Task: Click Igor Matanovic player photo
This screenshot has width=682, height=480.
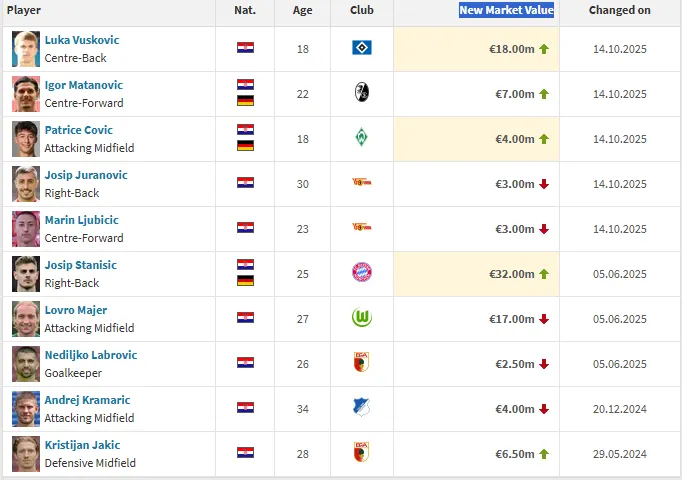Action: tap(26, 93)
